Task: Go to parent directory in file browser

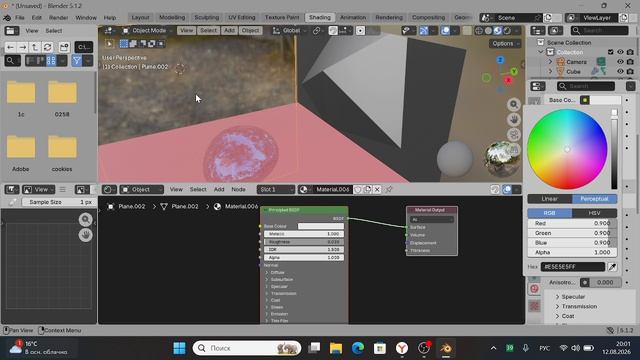Action: pyautogui.click(x=35, y=47)
